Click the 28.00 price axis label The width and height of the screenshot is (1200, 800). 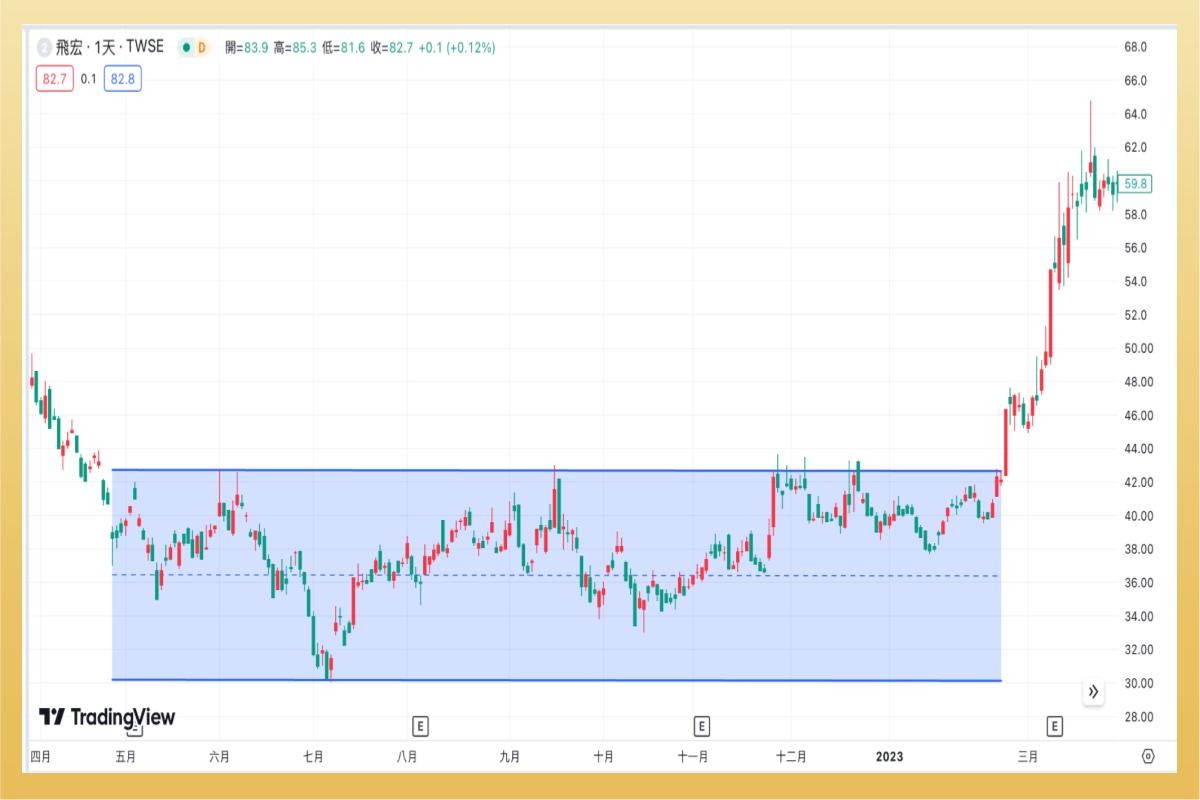click(1138, 717)
